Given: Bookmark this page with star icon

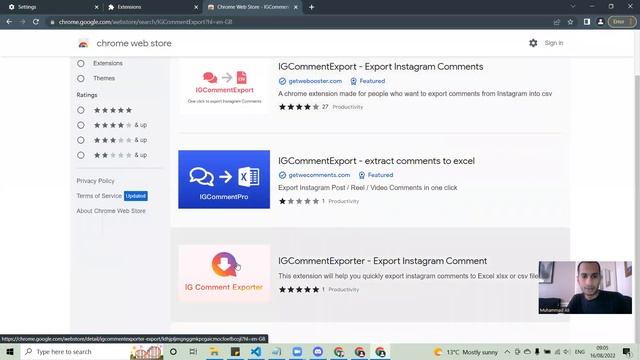Looking at the screenshot, I should click(570, 22).
